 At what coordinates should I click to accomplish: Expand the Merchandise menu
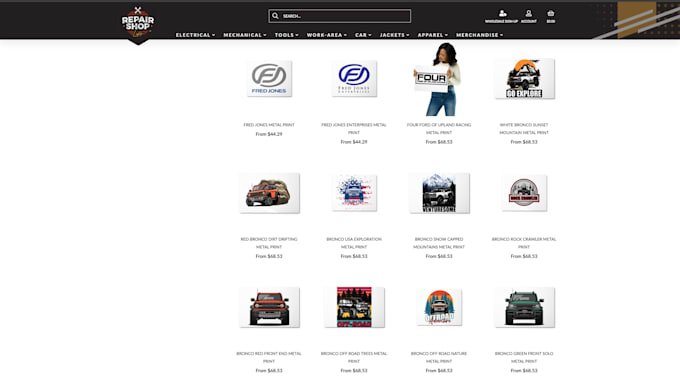tap(479, 35)
